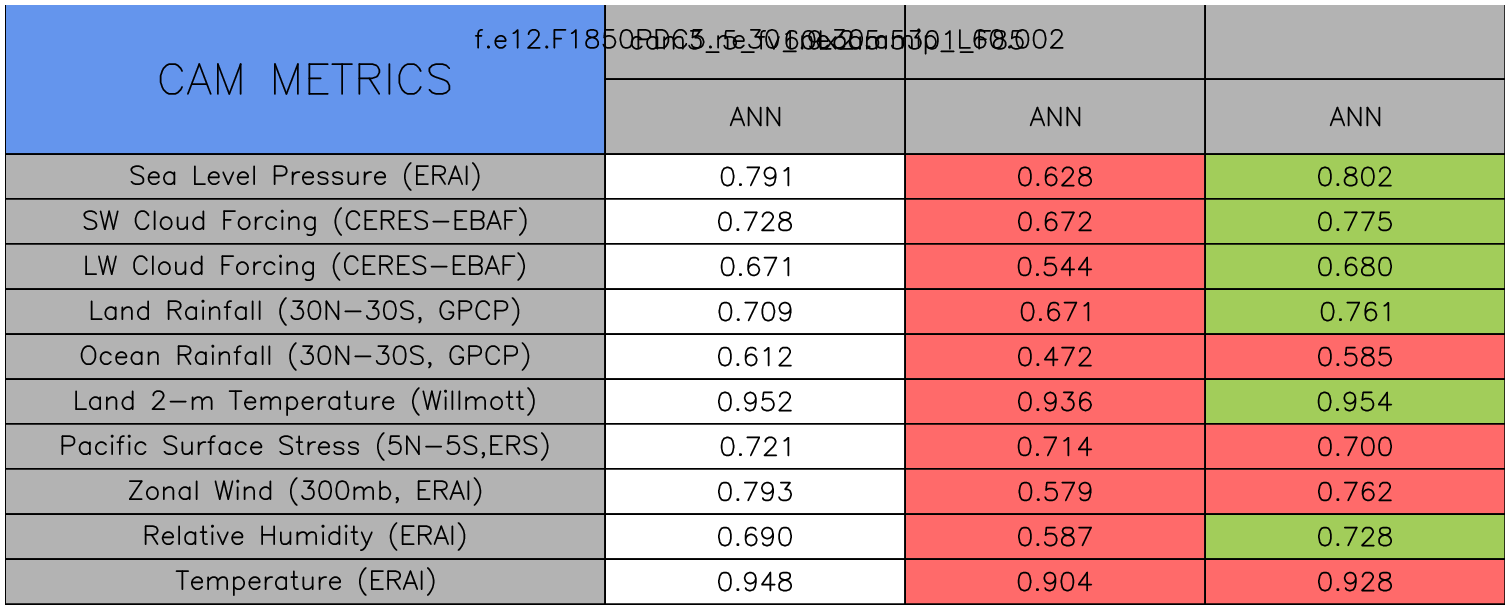Click the red cell showing 0.579
The width and height of the screenshot is (1510, 610).
click(x=1055, y=492)
